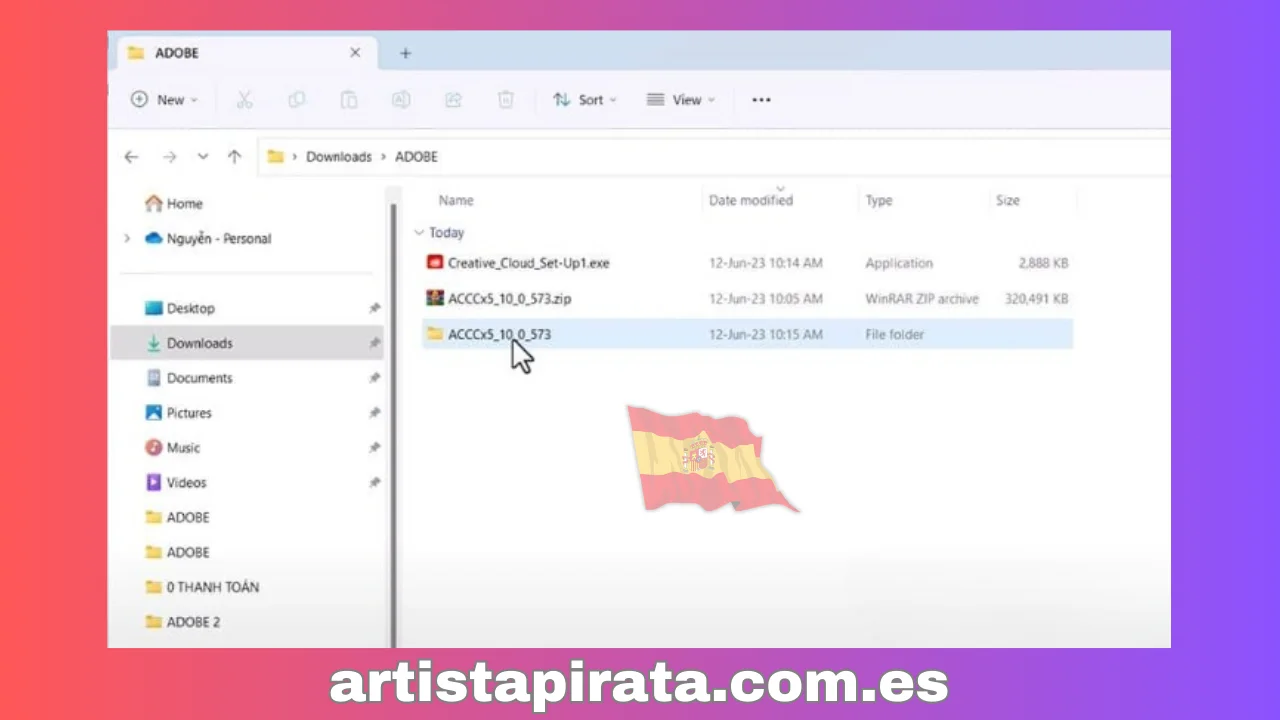Go forward with the Forward arrow
This screenshot has height=720, width=1280.
point(169,157)
